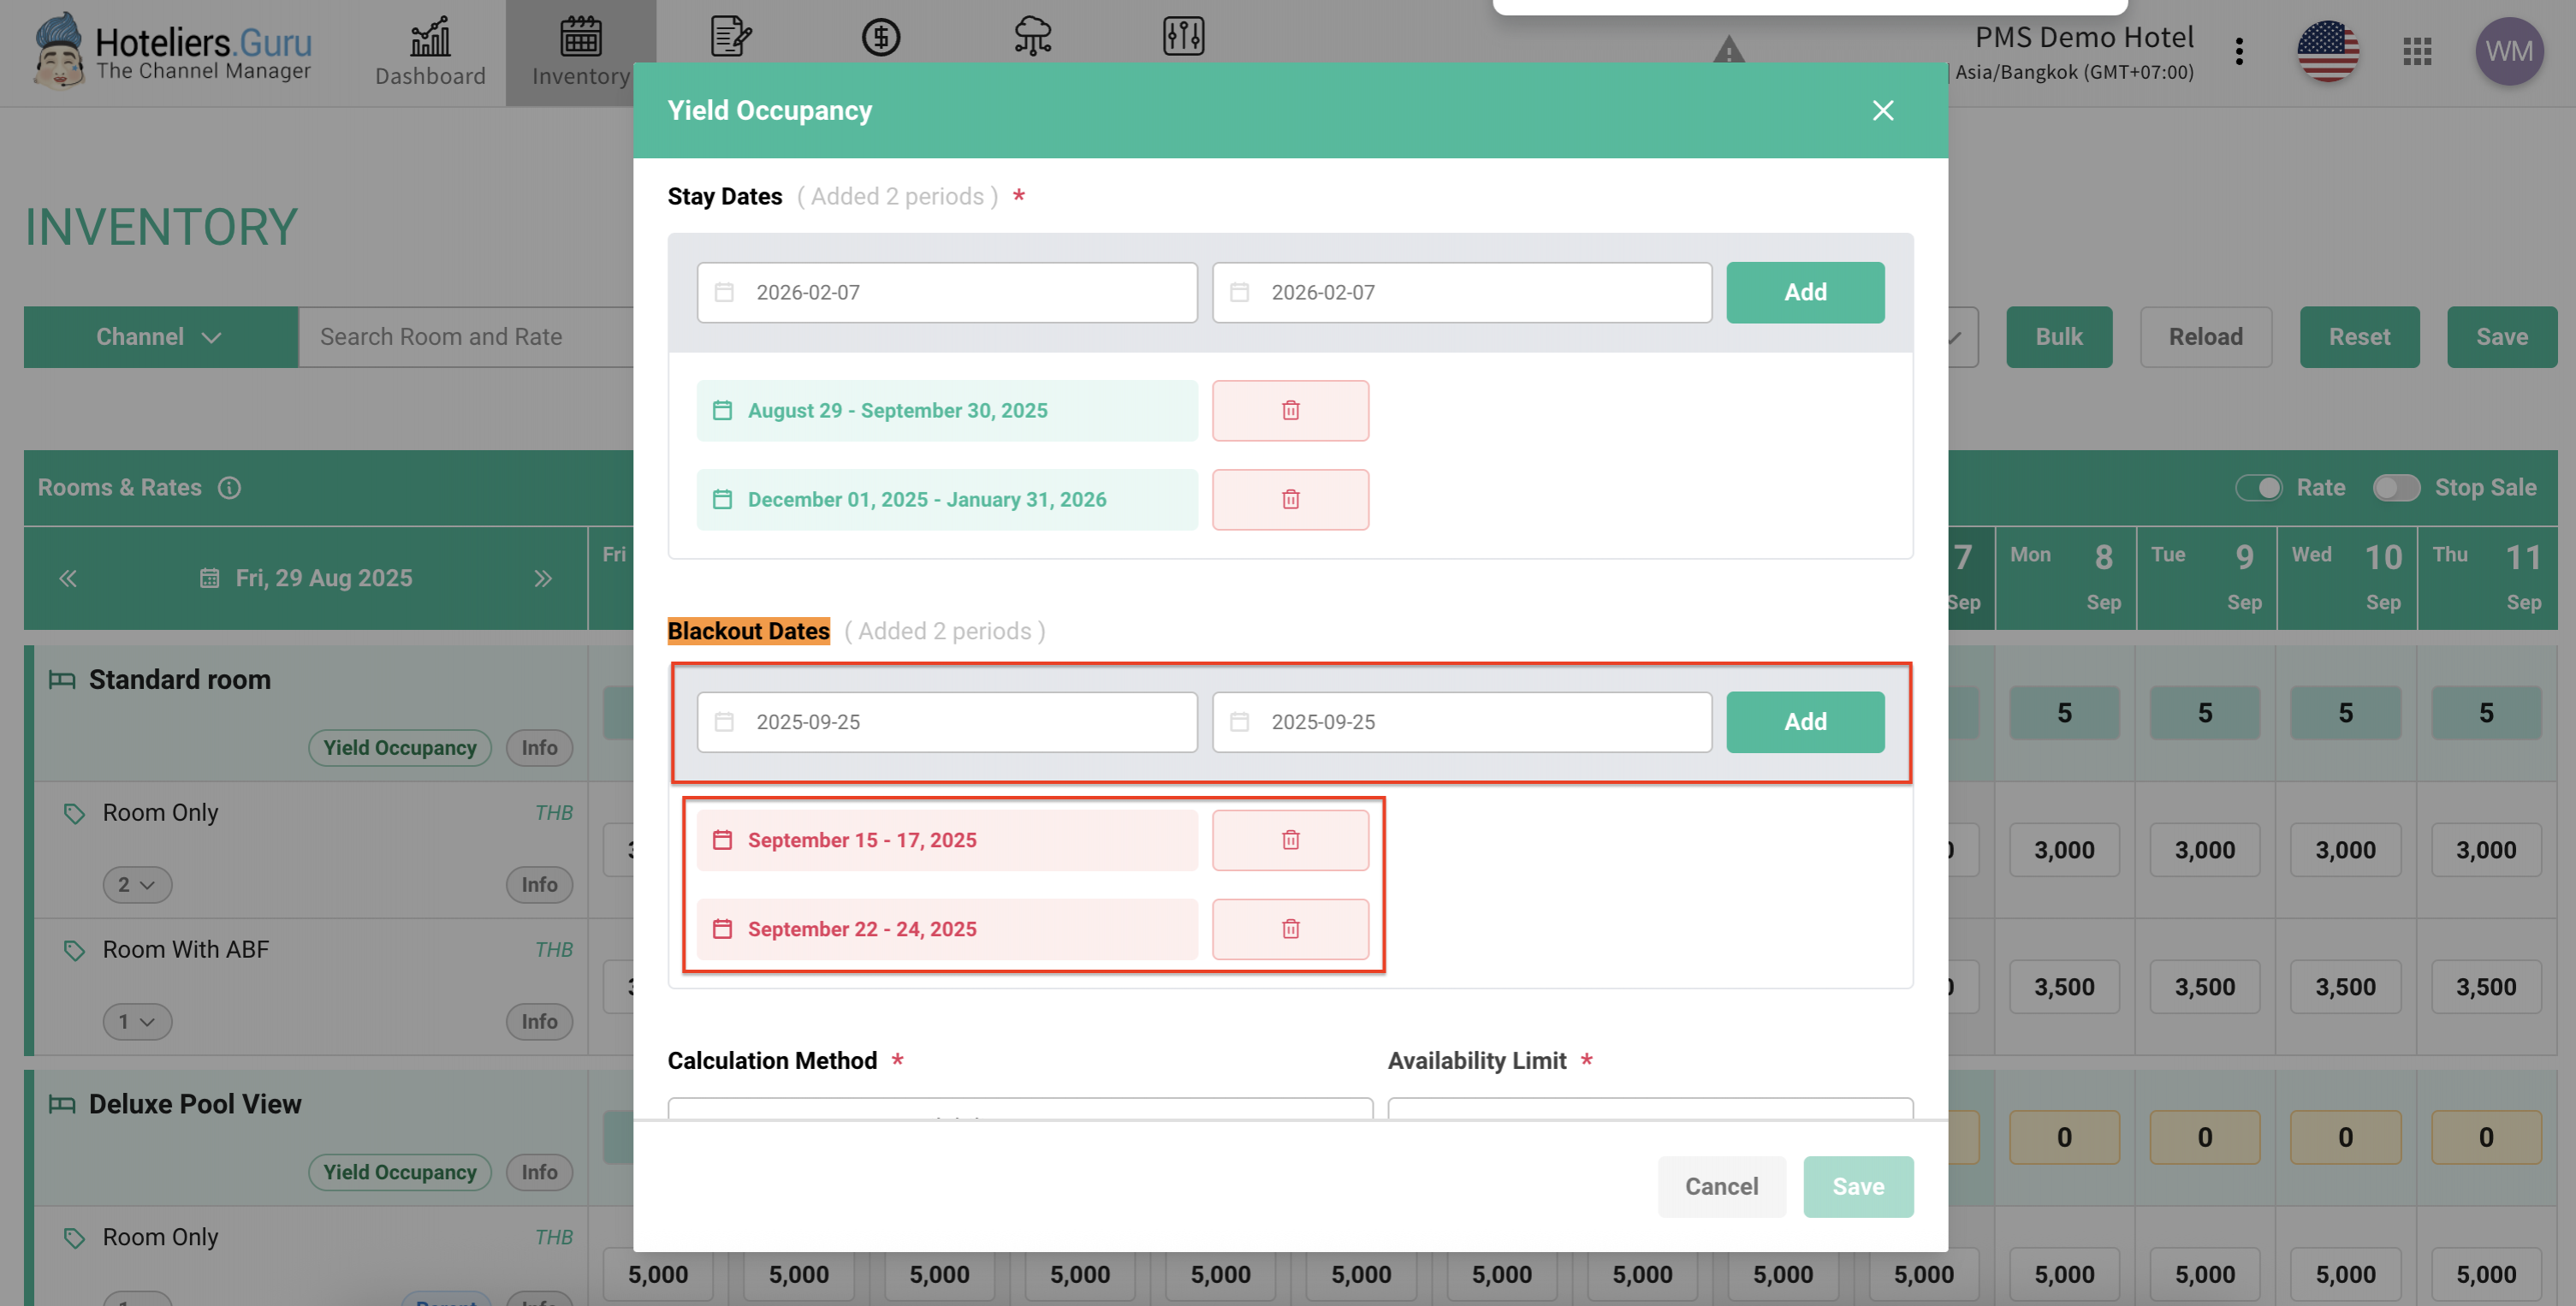Toggle the Rate switch
The height and width of the screenshot is (1306, 2576).
(2258, 487)
